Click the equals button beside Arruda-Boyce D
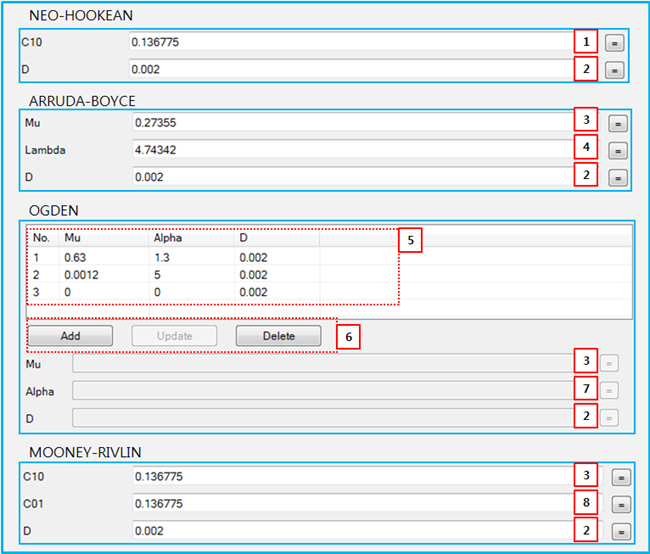Viewport: 650px width, 554px height. [x=618, y=178]
